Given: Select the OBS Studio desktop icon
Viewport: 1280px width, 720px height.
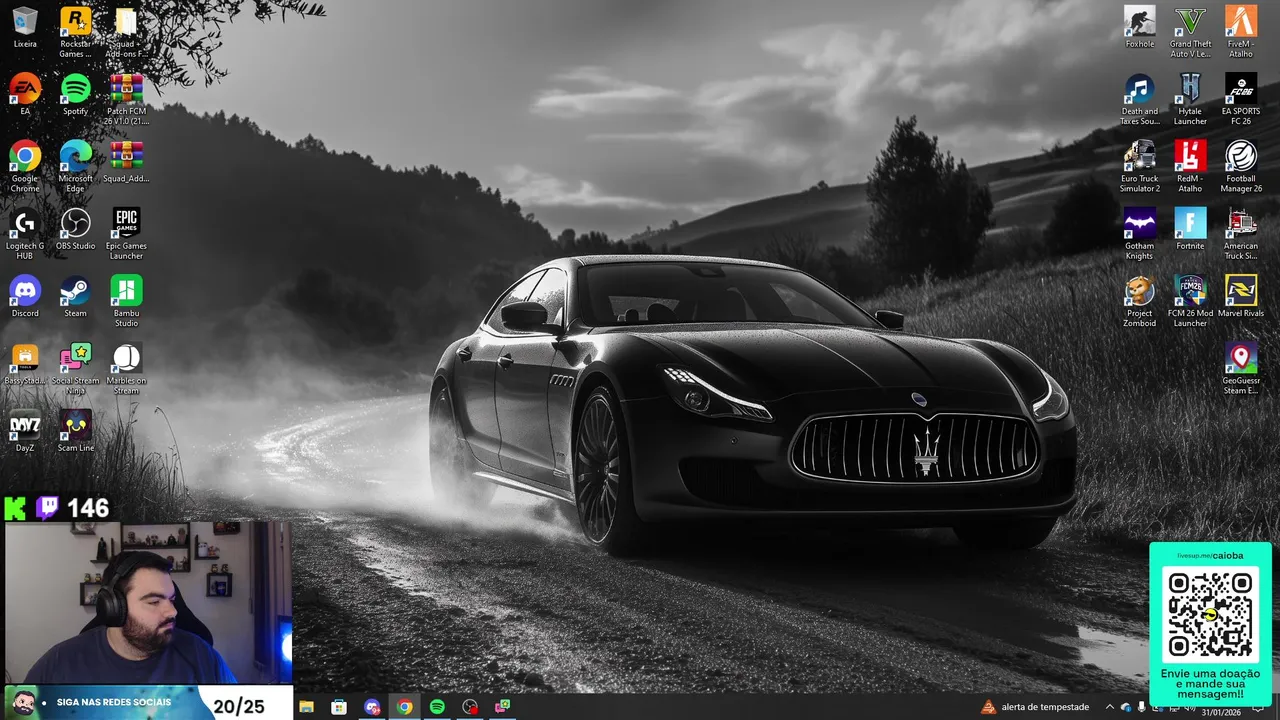Looking at the screenshot, I should [x=75, y=229].
